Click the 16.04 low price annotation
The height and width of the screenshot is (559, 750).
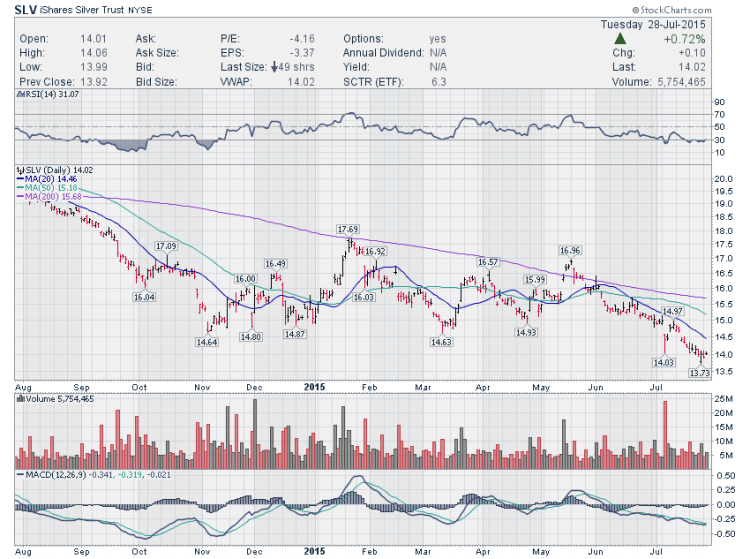point(144,297)
